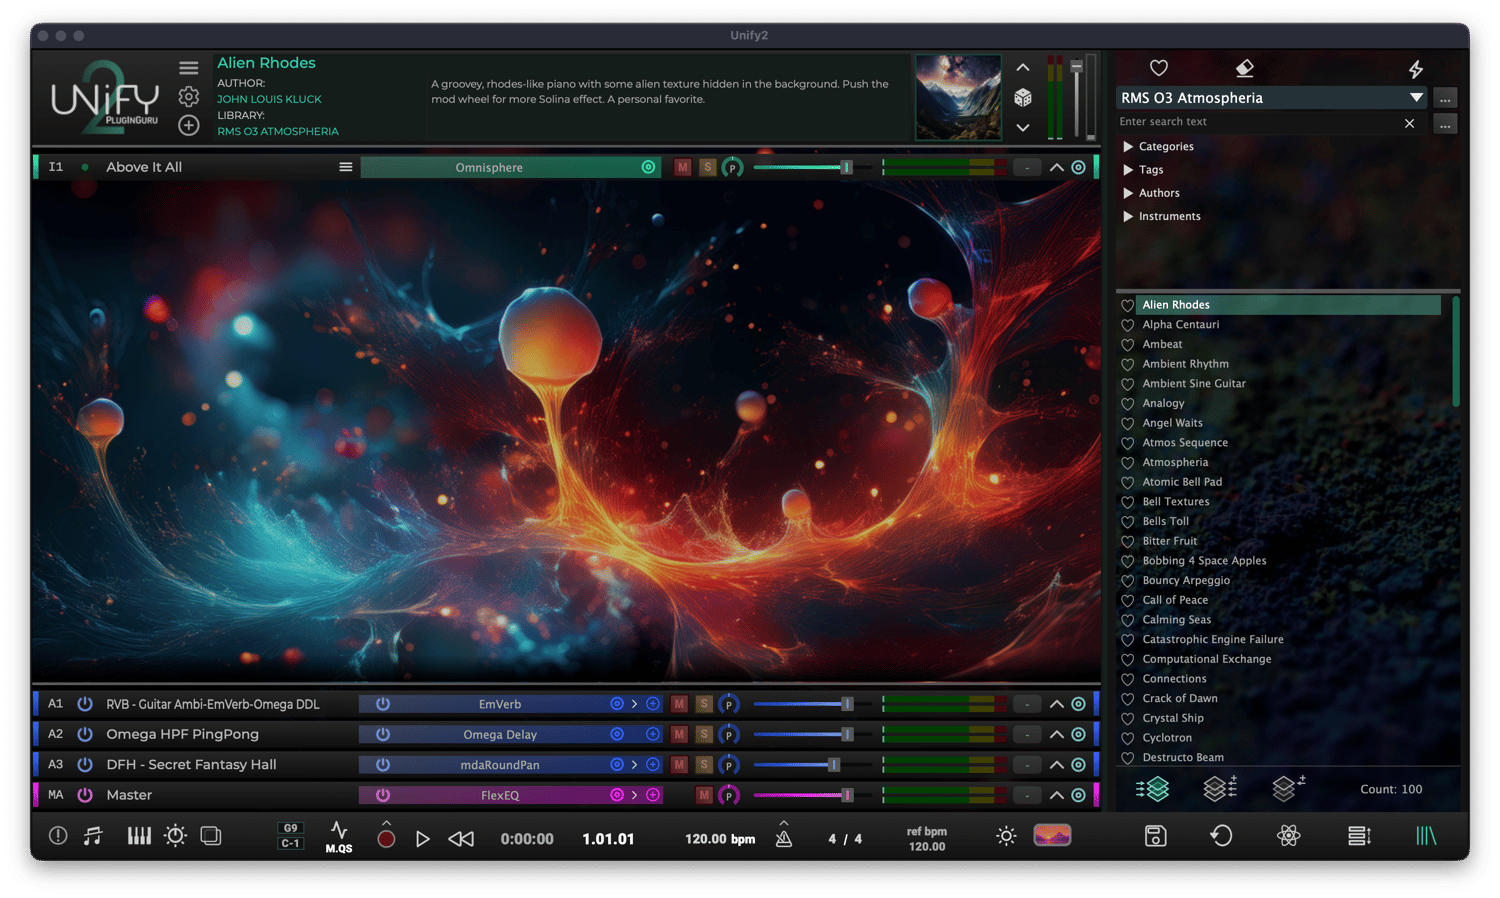
Task: Toggle power for the MA Master layer
Action: coord(85,795)
